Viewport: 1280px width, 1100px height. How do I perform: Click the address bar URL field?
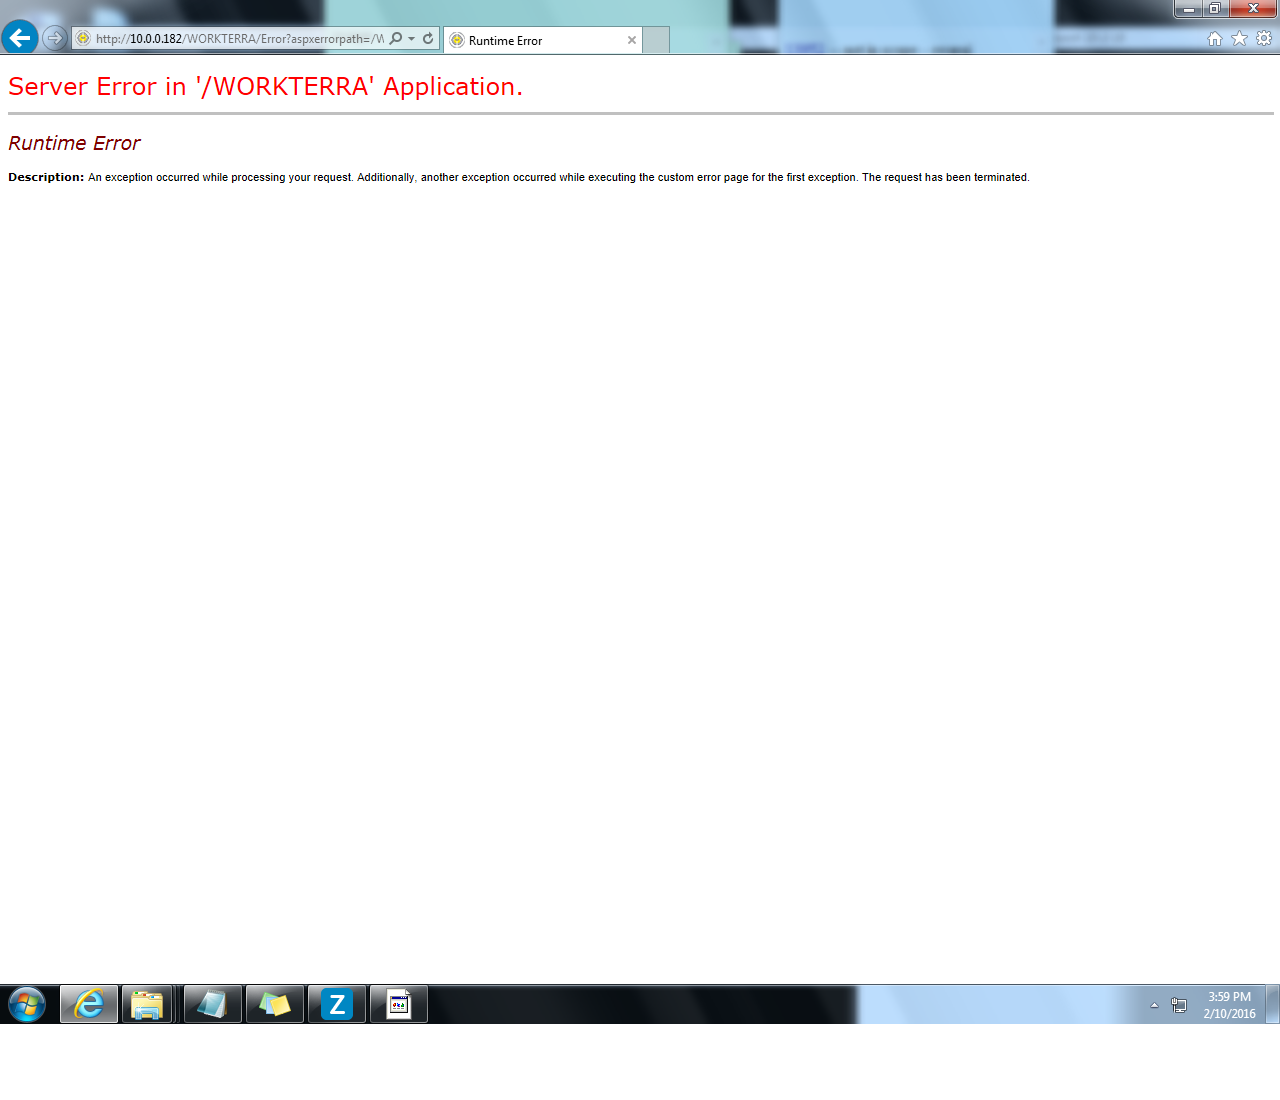click(x=240, y=39)
